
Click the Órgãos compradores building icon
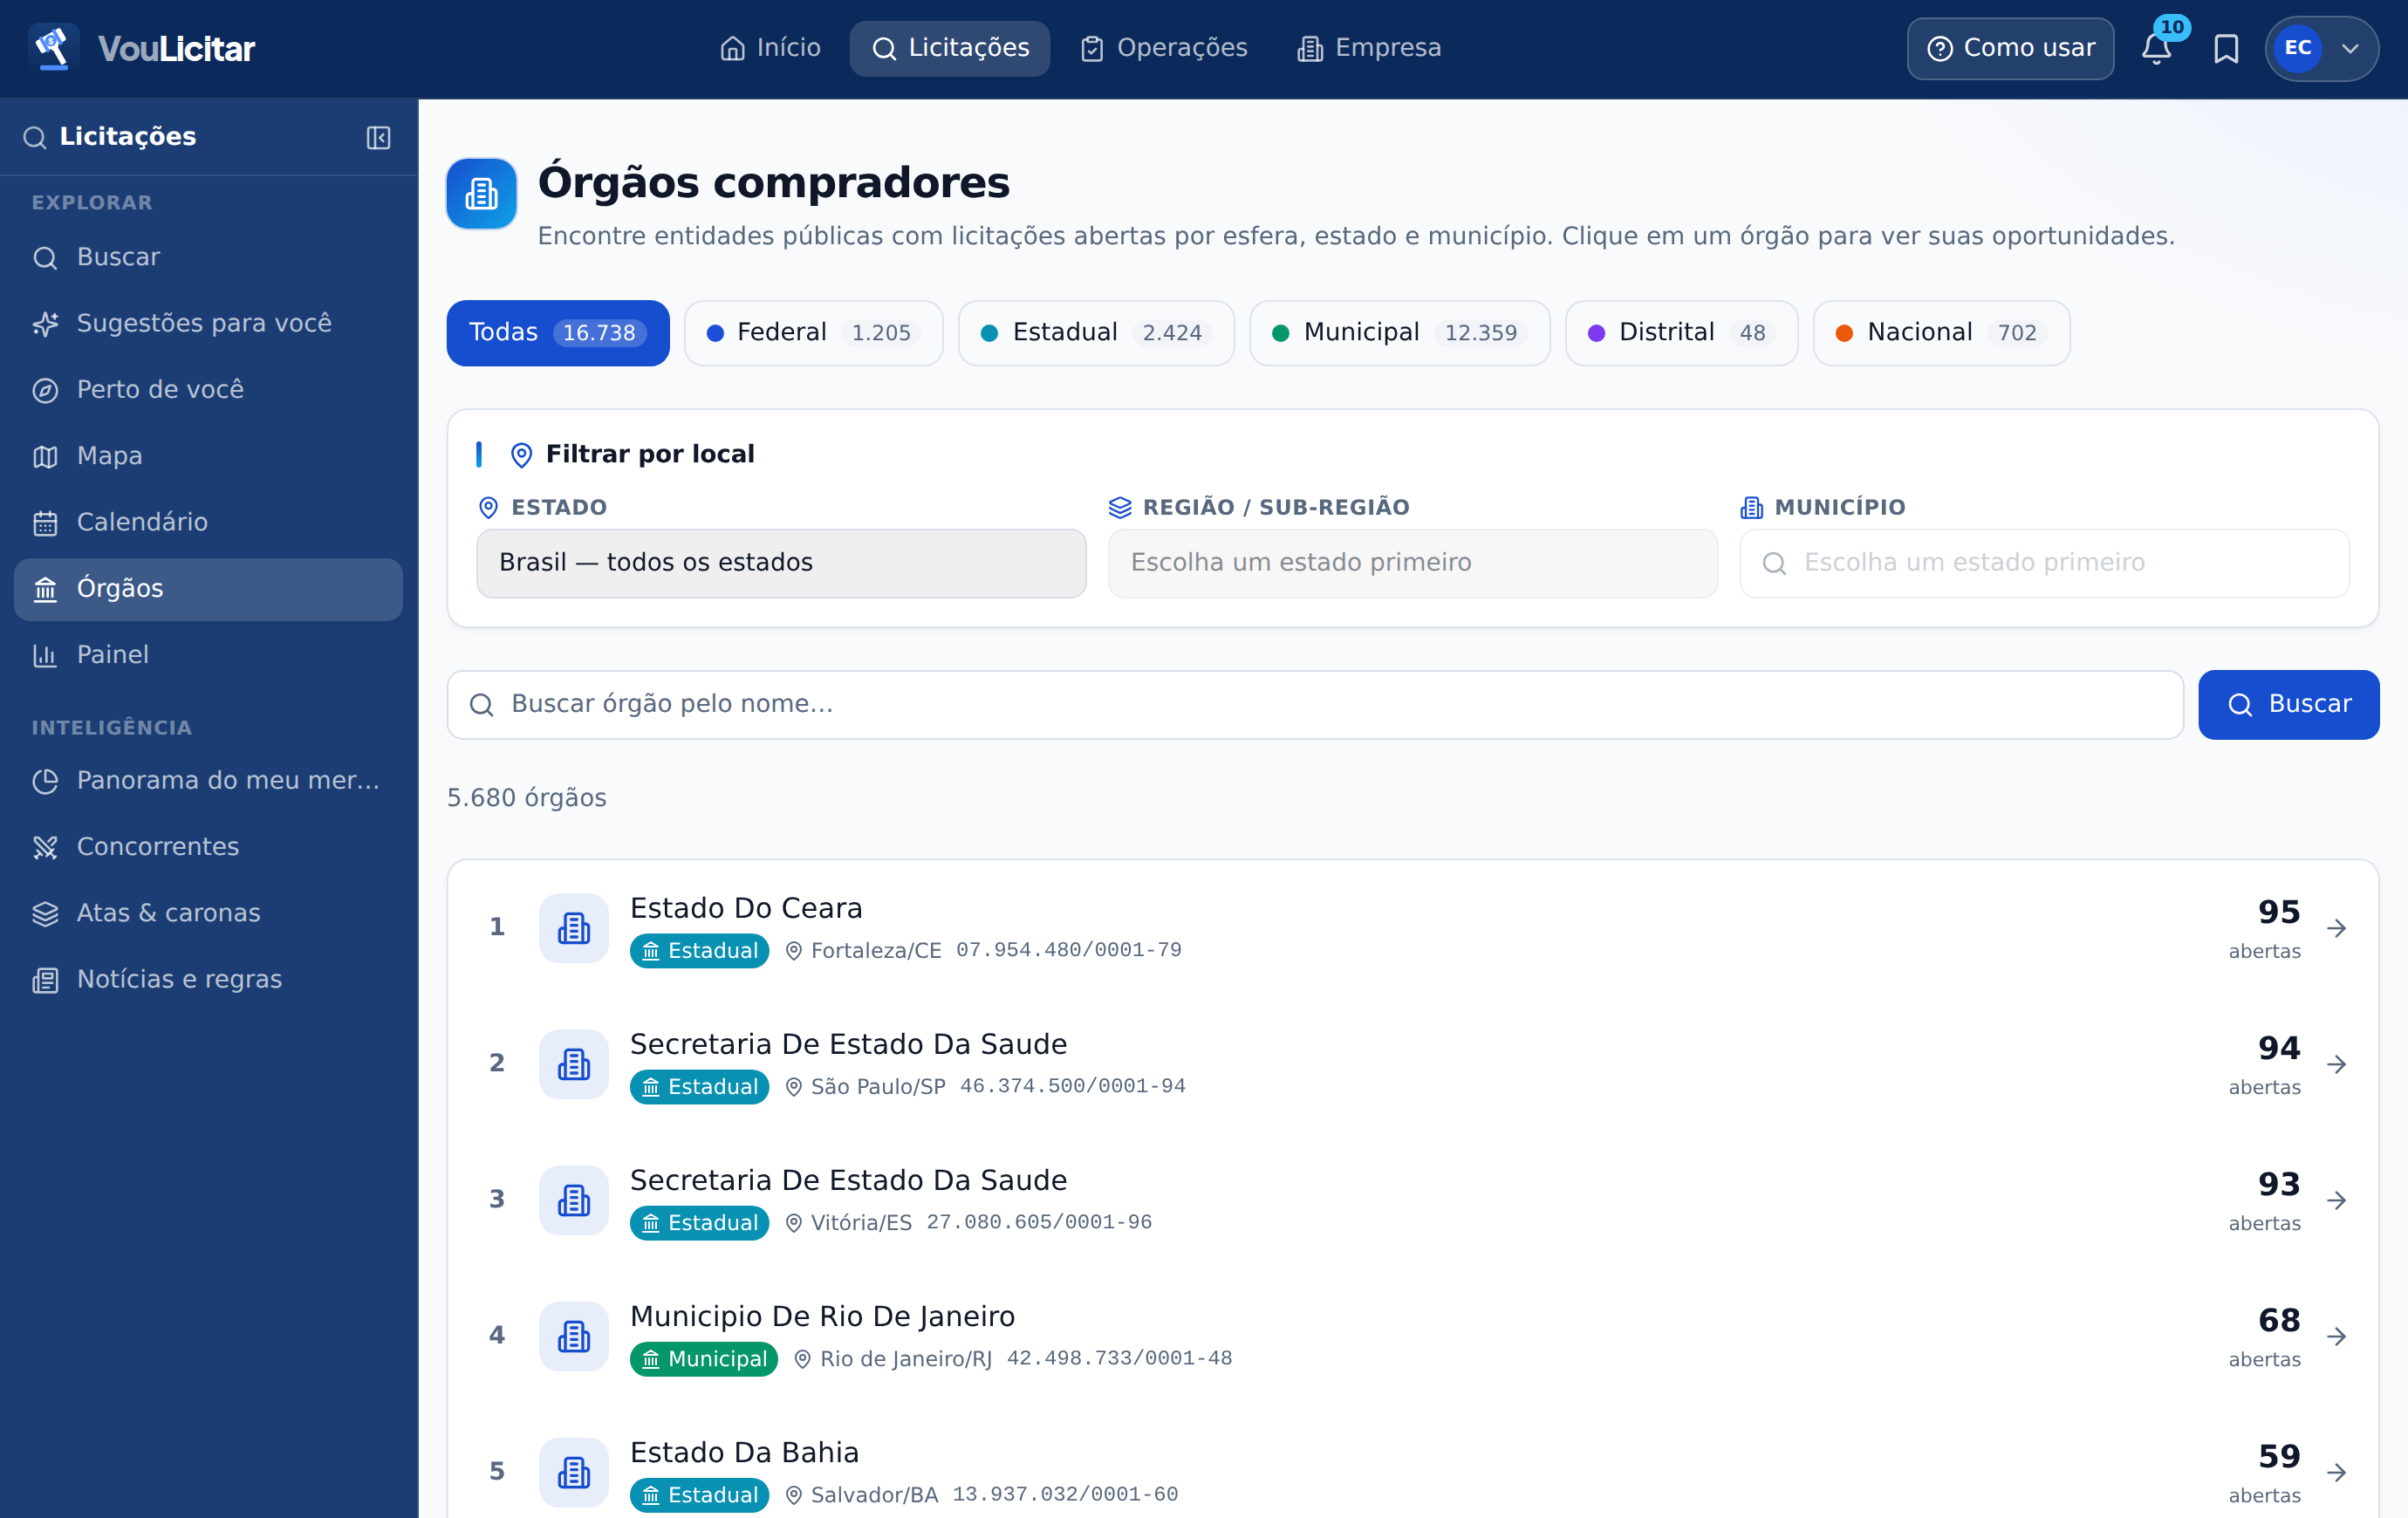pos(481,193)
